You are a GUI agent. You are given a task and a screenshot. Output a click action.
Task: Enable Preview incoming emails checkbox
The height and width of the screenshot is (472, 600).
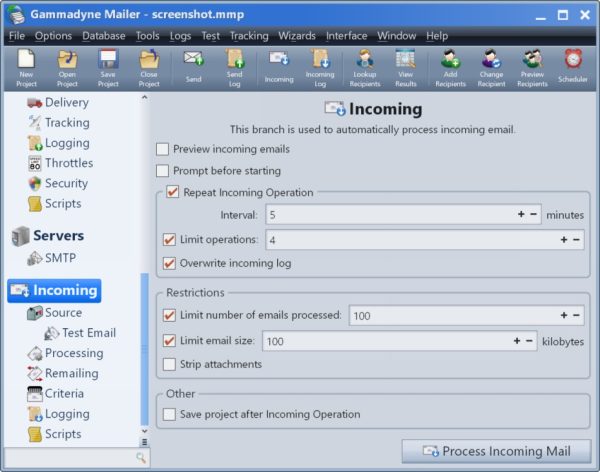pos(163,149)
